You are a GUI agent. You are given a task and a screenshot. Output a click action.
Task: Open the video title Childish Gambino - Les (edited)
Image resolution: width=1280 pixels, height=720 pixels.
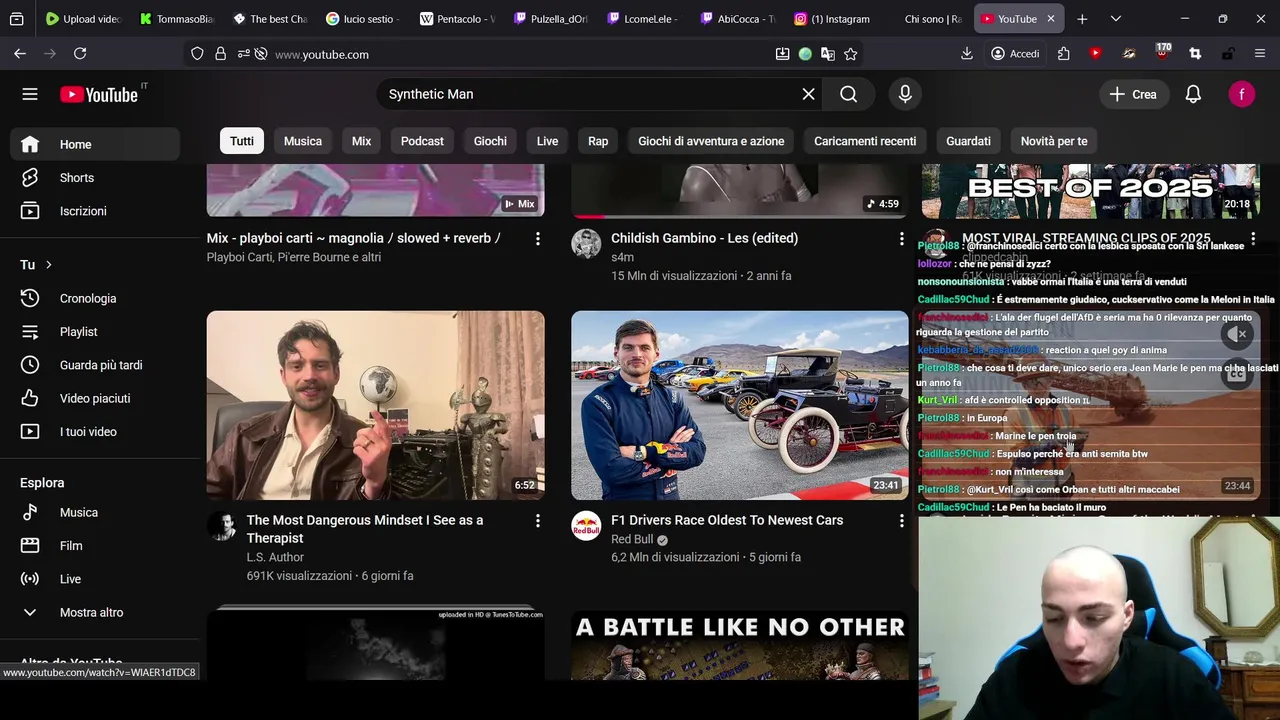pyautogui.click(x=704, y=238)
